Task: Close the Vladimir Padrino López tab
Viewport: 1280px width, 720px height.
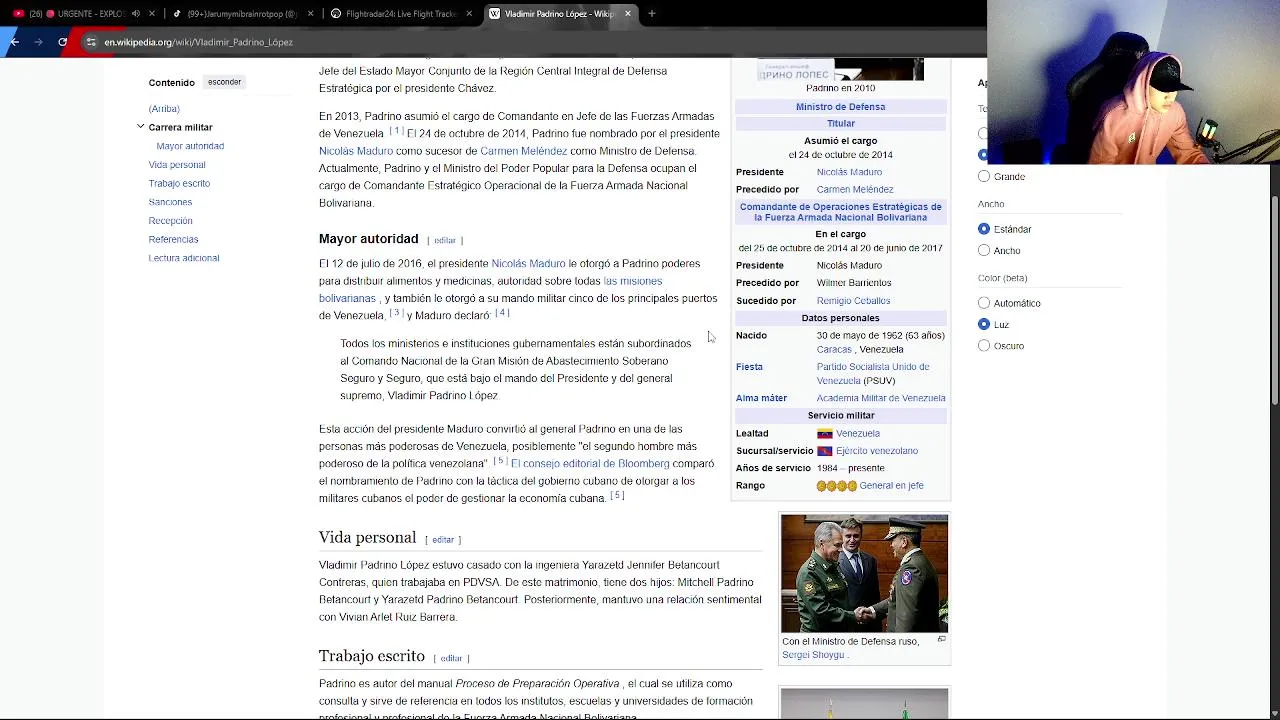Action: click(628, 14)
